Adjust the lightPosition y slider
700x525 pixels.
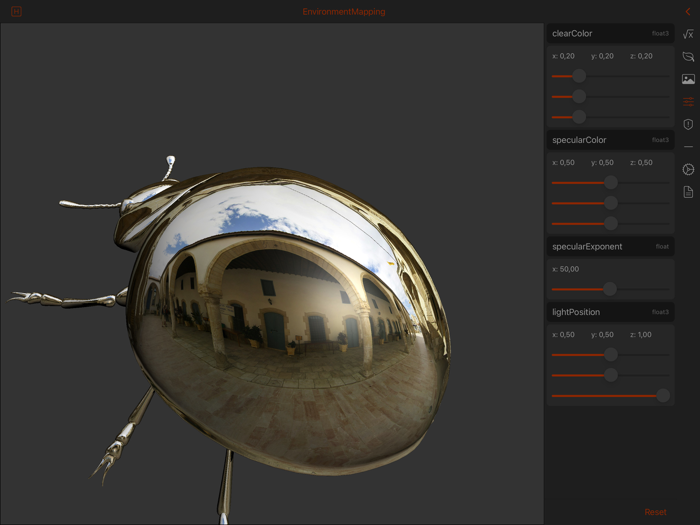(611, 375)
